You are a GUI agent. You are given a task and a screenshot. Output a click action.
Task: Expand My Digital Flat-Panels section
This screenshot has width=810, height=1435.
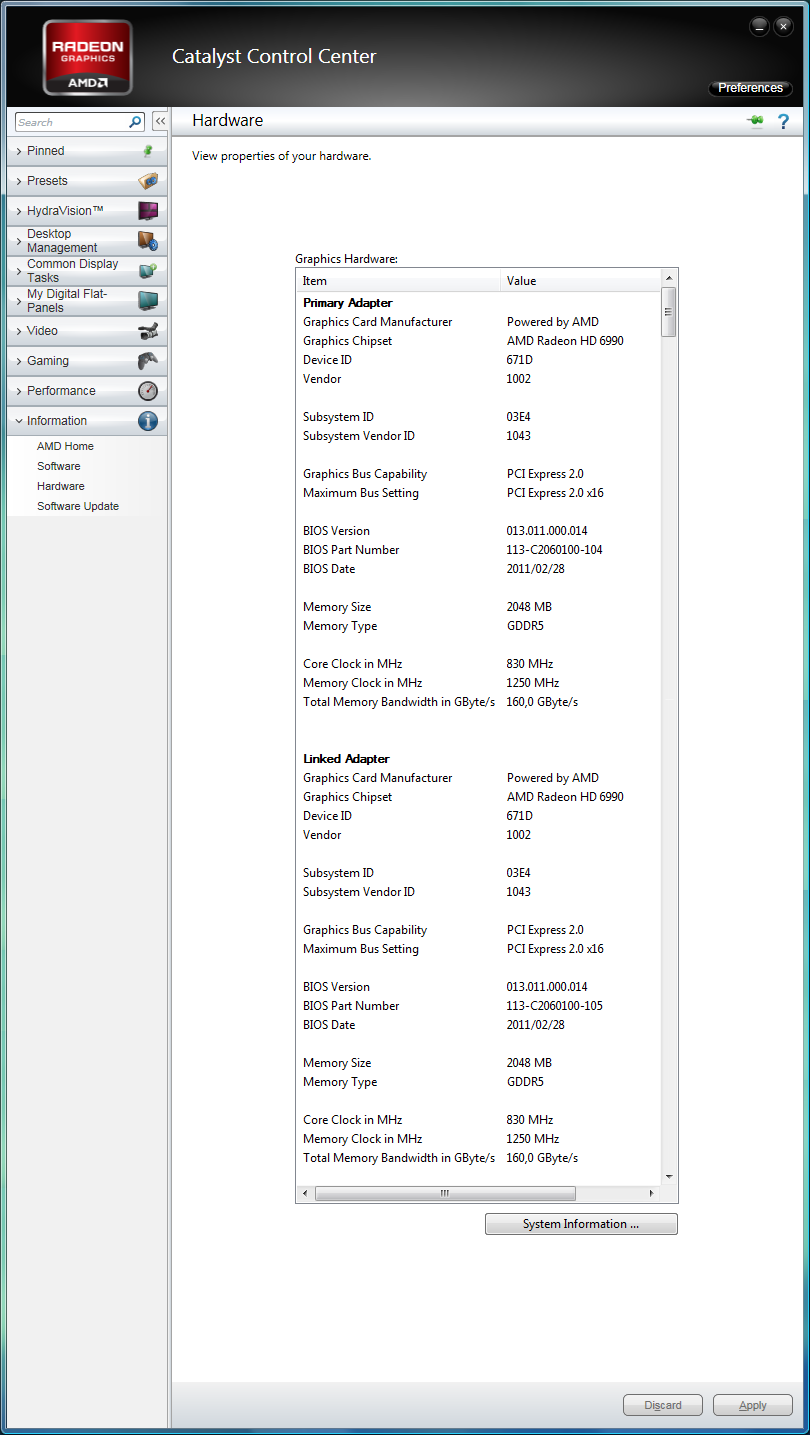click(x=87, y=301)
